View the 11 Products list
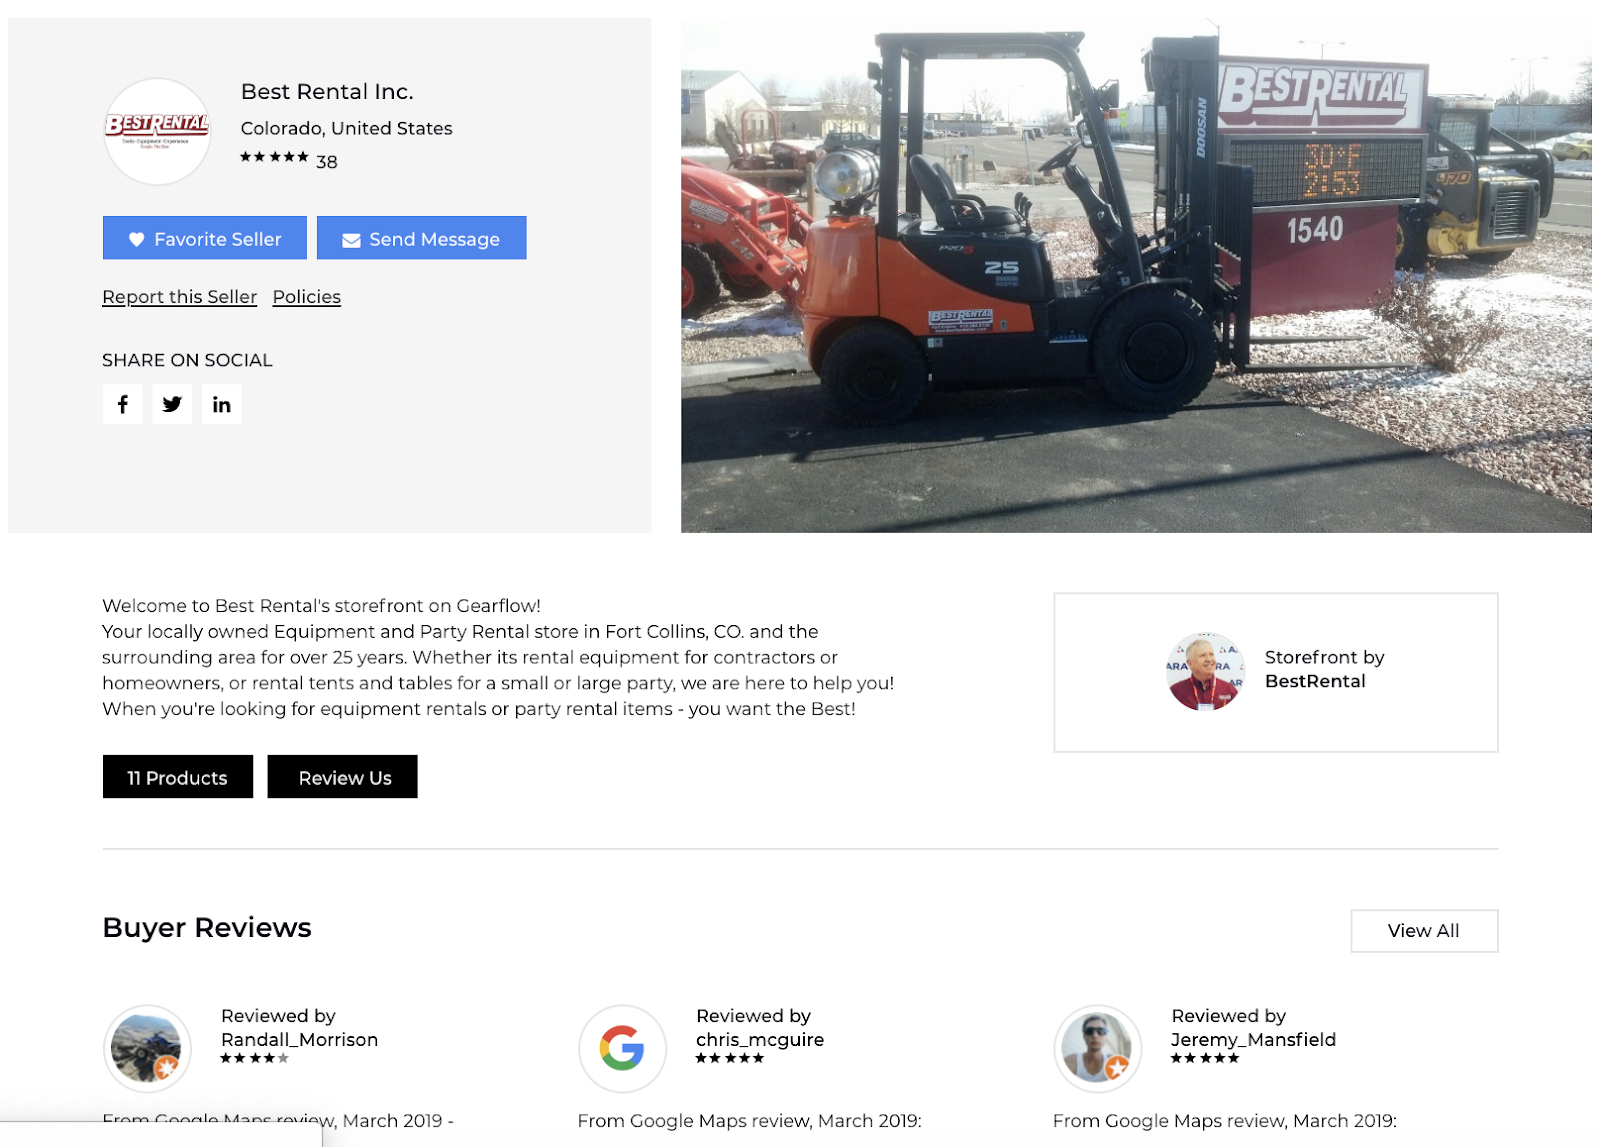1600x1147 pixels. coord(177,777)
